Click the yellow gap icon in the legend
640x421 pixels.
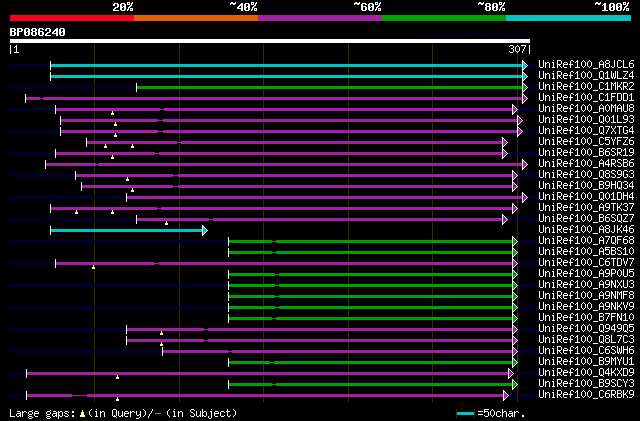tap(82, 414)
